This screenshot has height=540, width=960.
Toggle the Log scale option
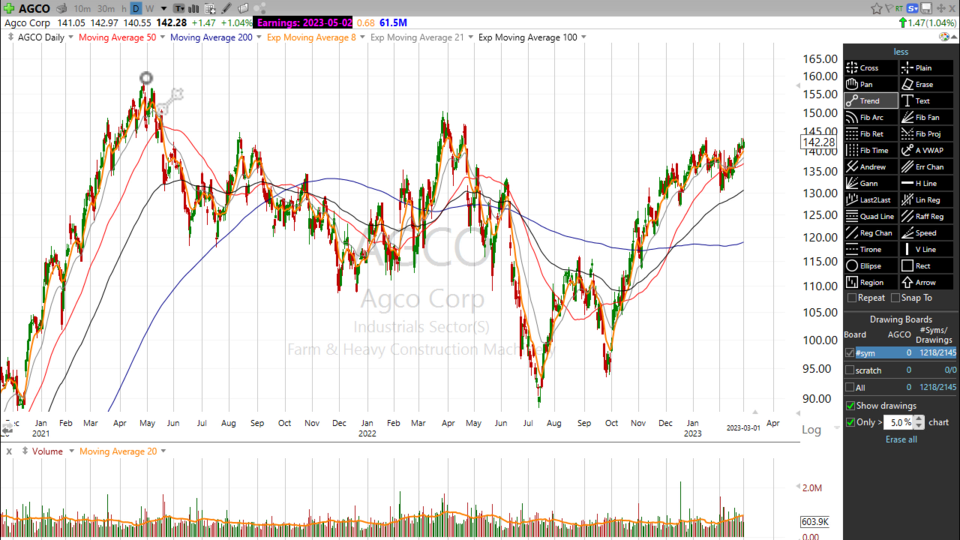click(x=811, y=430)
